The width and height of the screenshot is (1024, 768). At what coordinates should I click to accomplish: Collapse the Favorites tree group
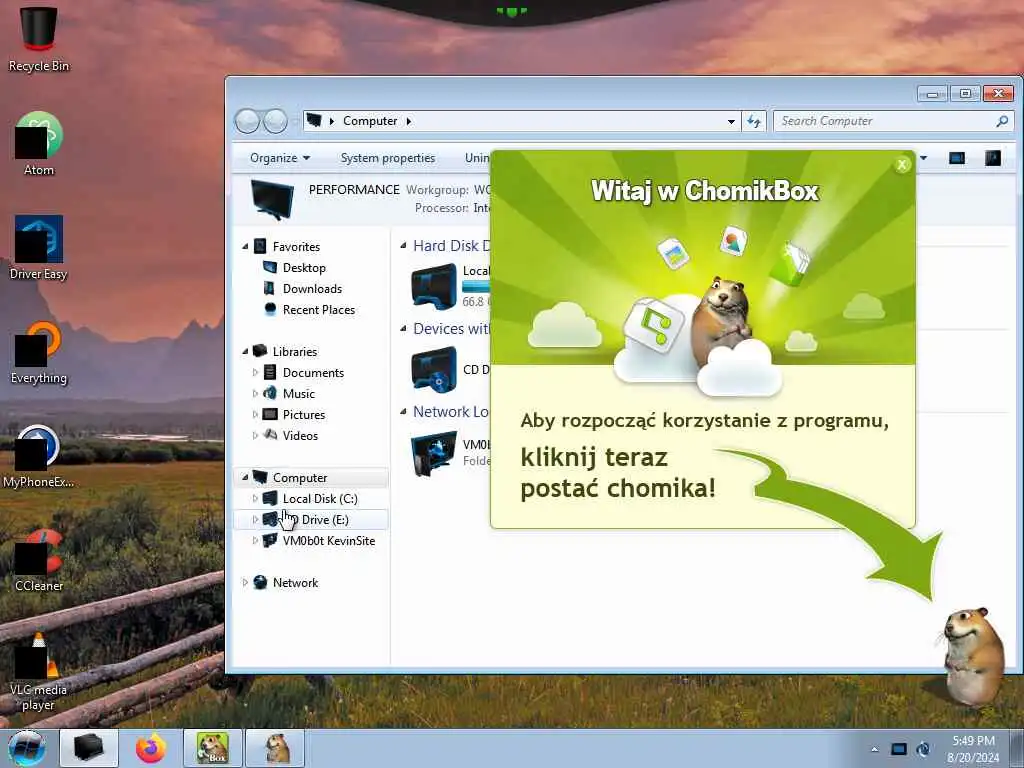[x=246, y=247]
